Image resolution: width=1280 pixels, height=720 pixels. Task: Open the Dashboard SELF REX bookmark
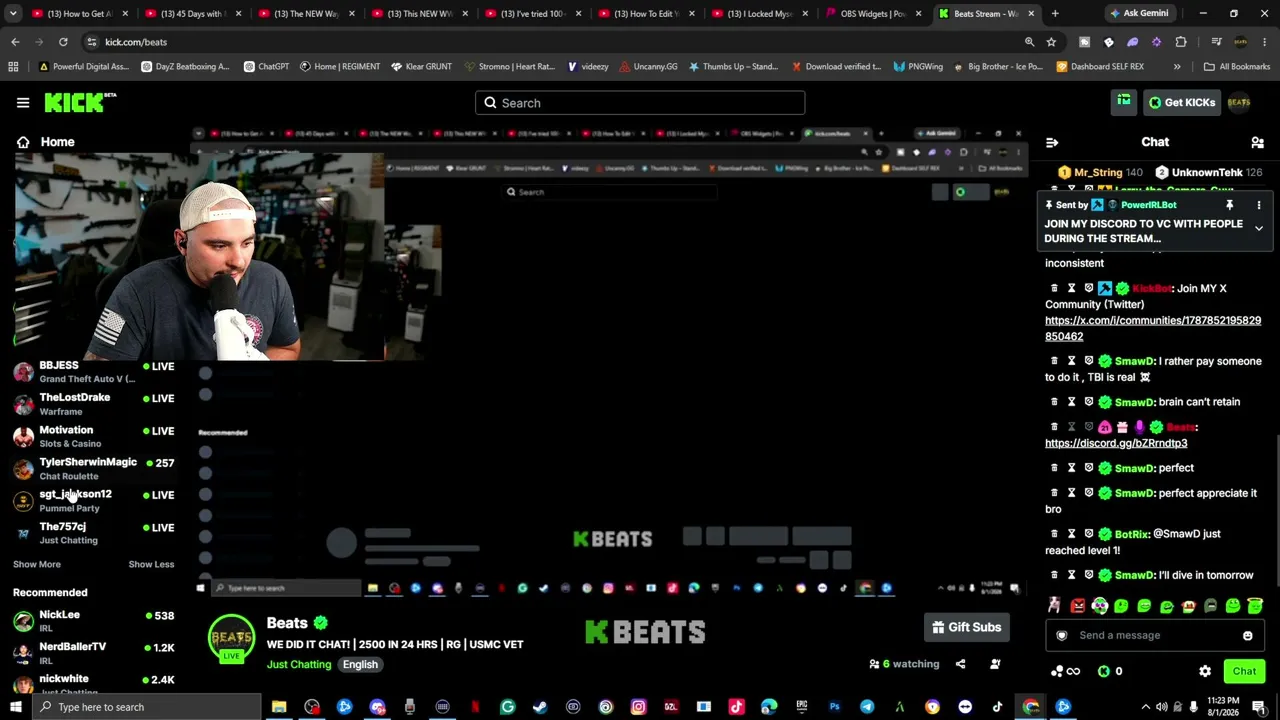1100,67
